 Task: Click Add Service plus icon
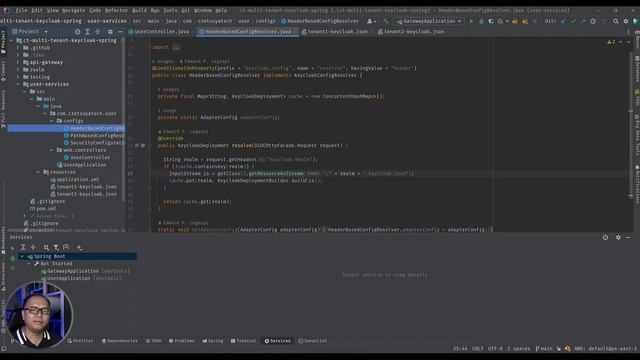coord(79,247)
